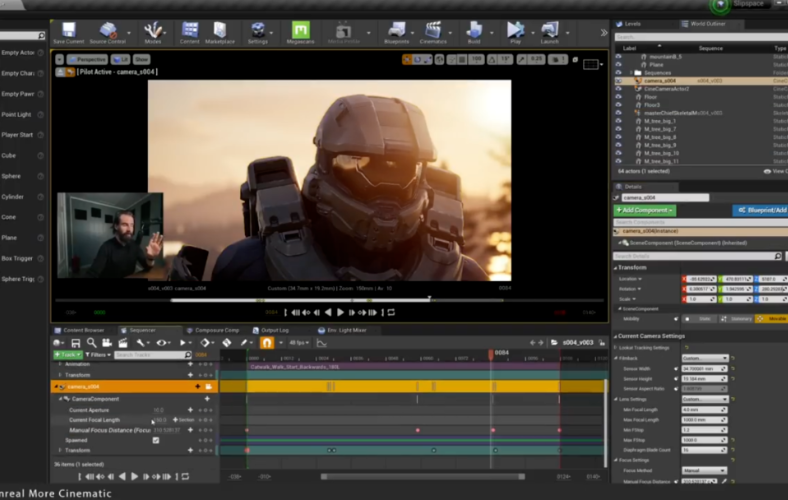The image size is (788, 500).
Task: Open the Settings toolbar icon
Action: click(x=257, y=31)
